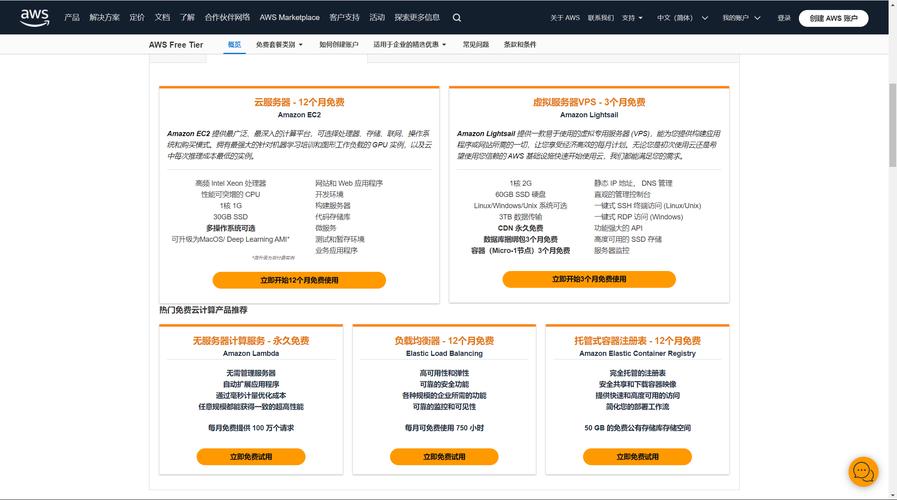This screenshot has width=897, height=500.
Task: Click 立即免费试用 under Amazon Lambda
Action: pos(251,457)
